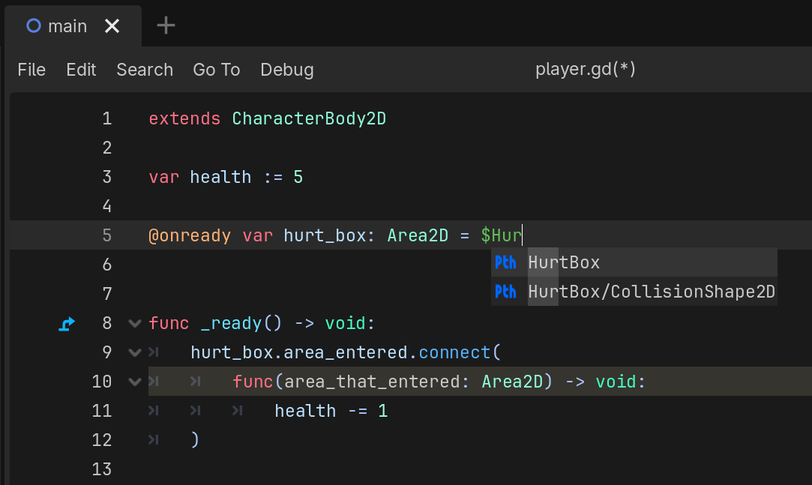Click line number 5 in gutter
Image resolution: width=812 pixels, height=485 pixels.
coord(107,236)
